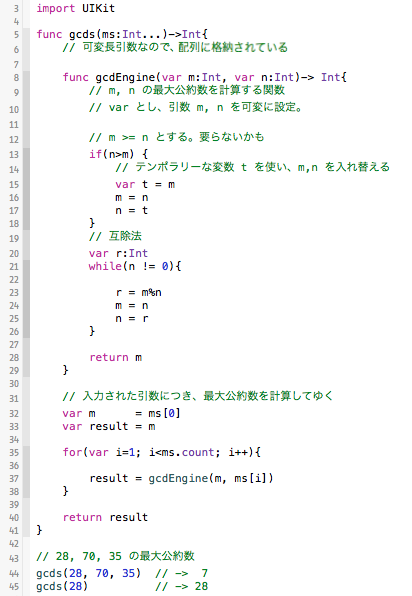The height and width of the screenshot is (596, 412).
Task: Click the closing brace on line 29
Action: 65,370
